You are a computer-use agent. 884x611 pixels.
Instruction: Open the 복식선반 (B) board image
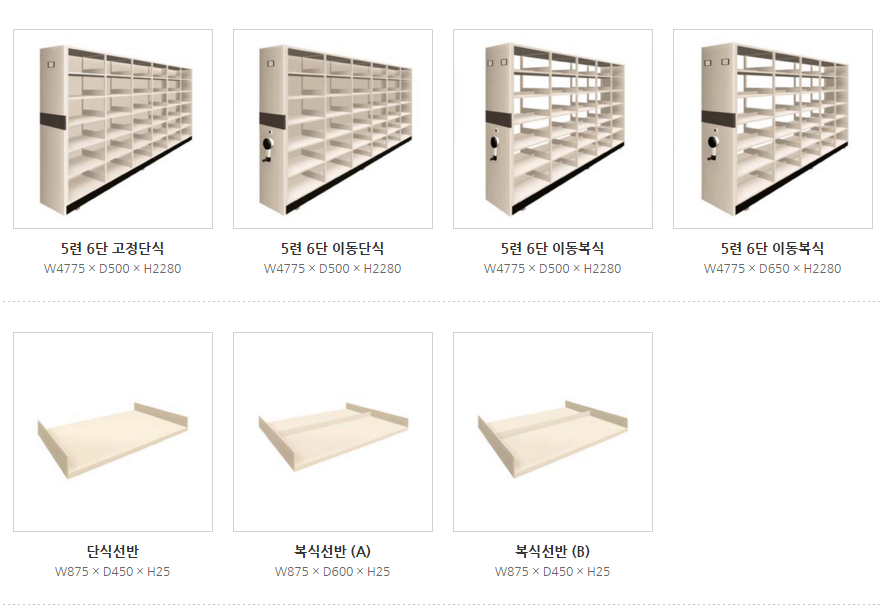552,432
